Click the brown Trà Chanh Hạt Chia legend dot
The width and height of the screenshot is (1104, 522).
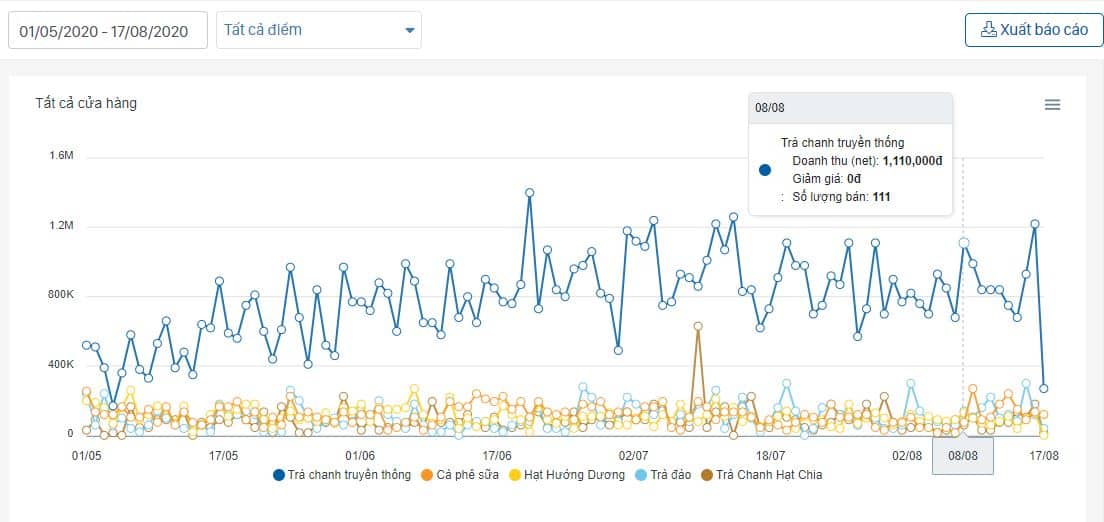709,475
